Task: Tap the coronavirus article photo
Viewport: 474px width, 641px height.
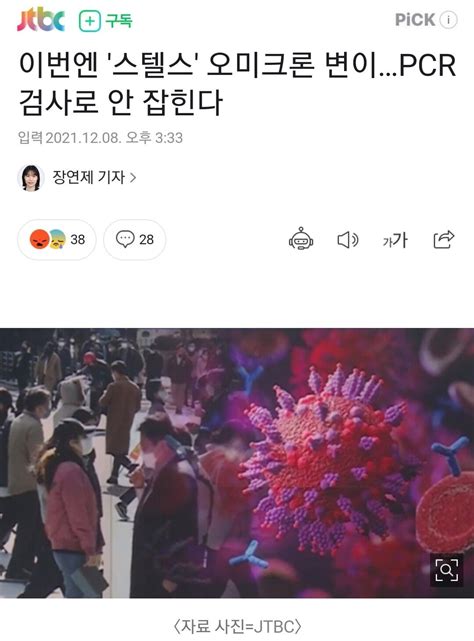Action: 237,463
